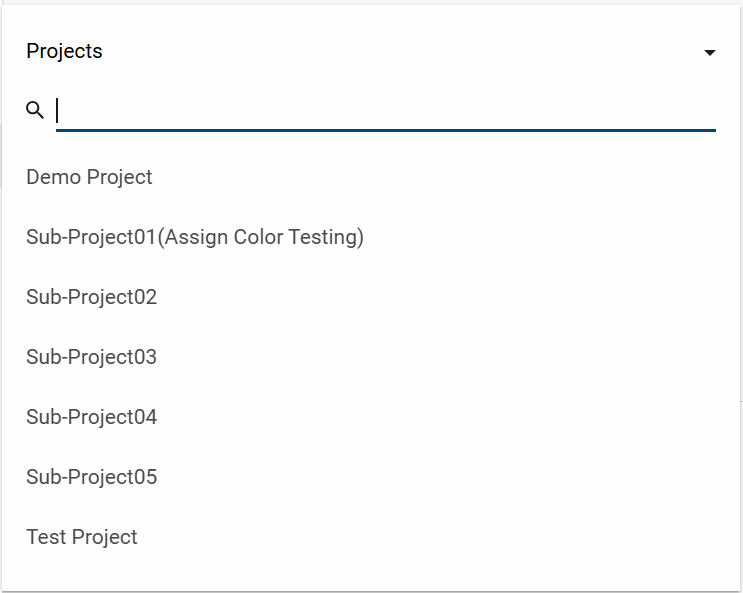Select Sub-Project05 in the dropdown
The width and height of the screenshot is (743, 593).
pyautogui.click(x=92, y=477)
